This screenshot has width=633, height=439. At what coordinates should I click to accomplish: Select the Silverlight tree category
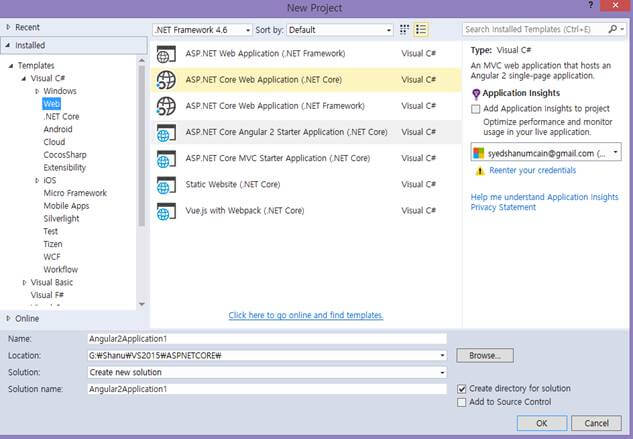(x=61, y=218)
